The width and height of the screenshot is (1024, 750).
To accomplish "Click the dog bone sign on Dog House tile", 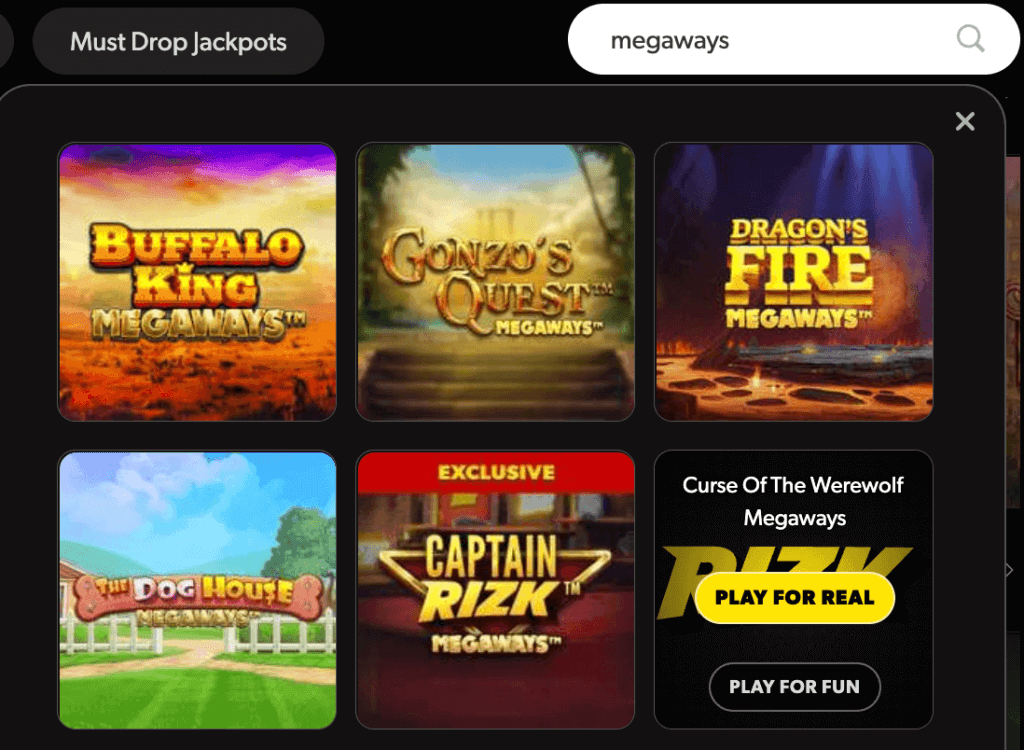I will point(198,595).
